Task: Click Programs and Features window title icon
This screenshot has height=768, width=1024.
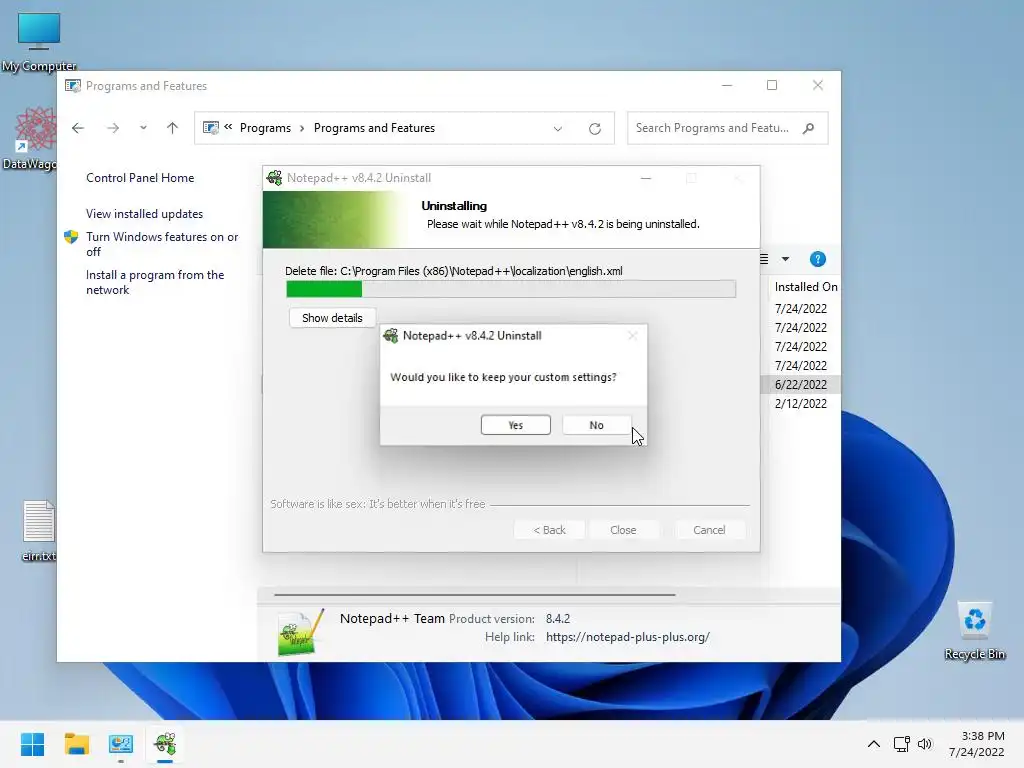Action: pyautogui.click(x=72, y=86)
